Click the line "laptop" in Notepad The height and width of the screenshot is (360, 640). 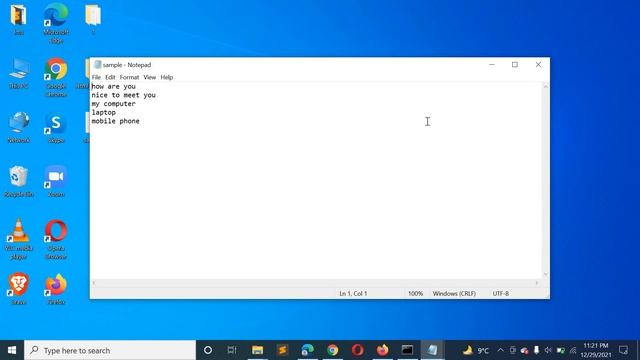click(104, 112)
